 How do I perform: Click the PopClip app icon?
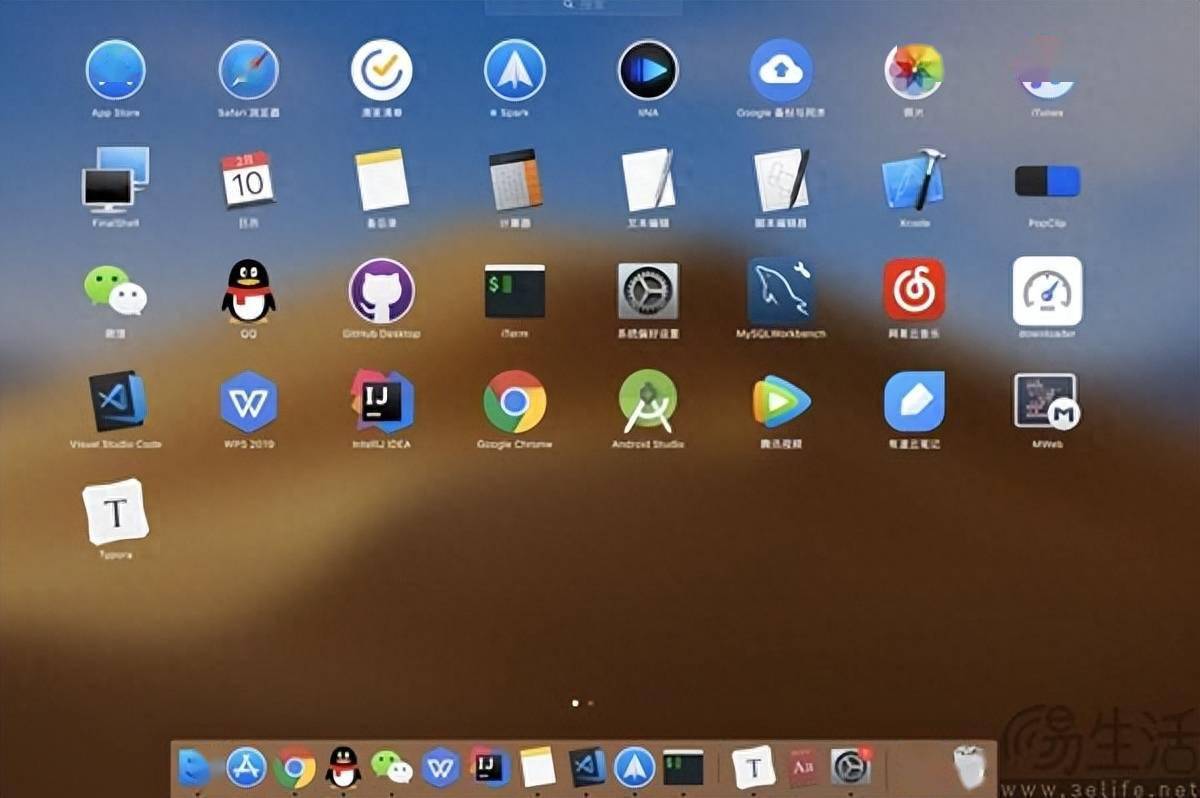tap(1047, 181)
